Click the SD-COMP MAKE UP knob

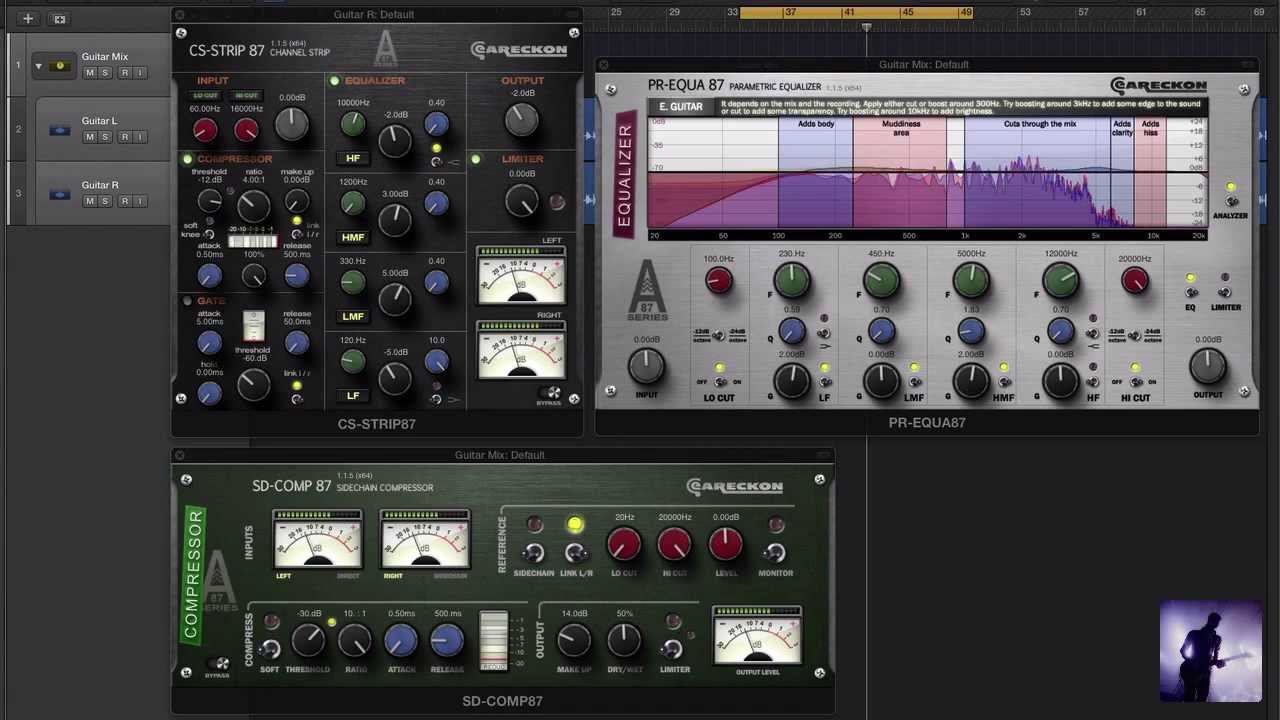(x=574, y=641)
